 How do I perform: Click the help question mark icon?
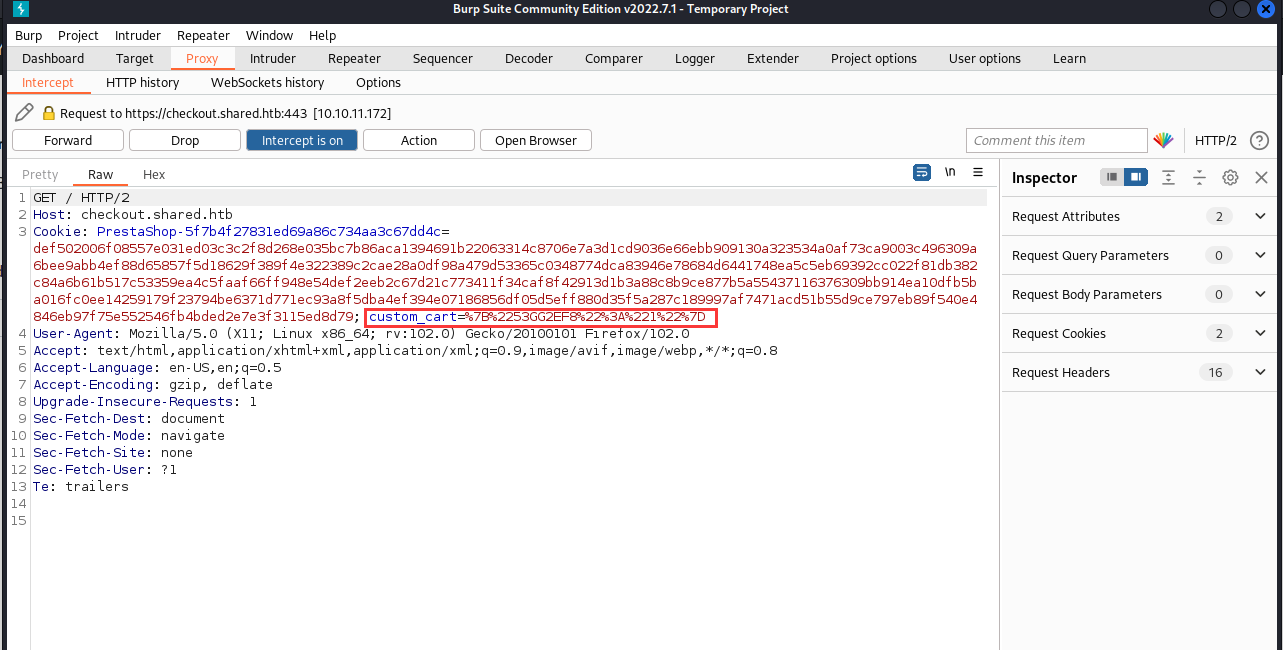pos(1259,140)
